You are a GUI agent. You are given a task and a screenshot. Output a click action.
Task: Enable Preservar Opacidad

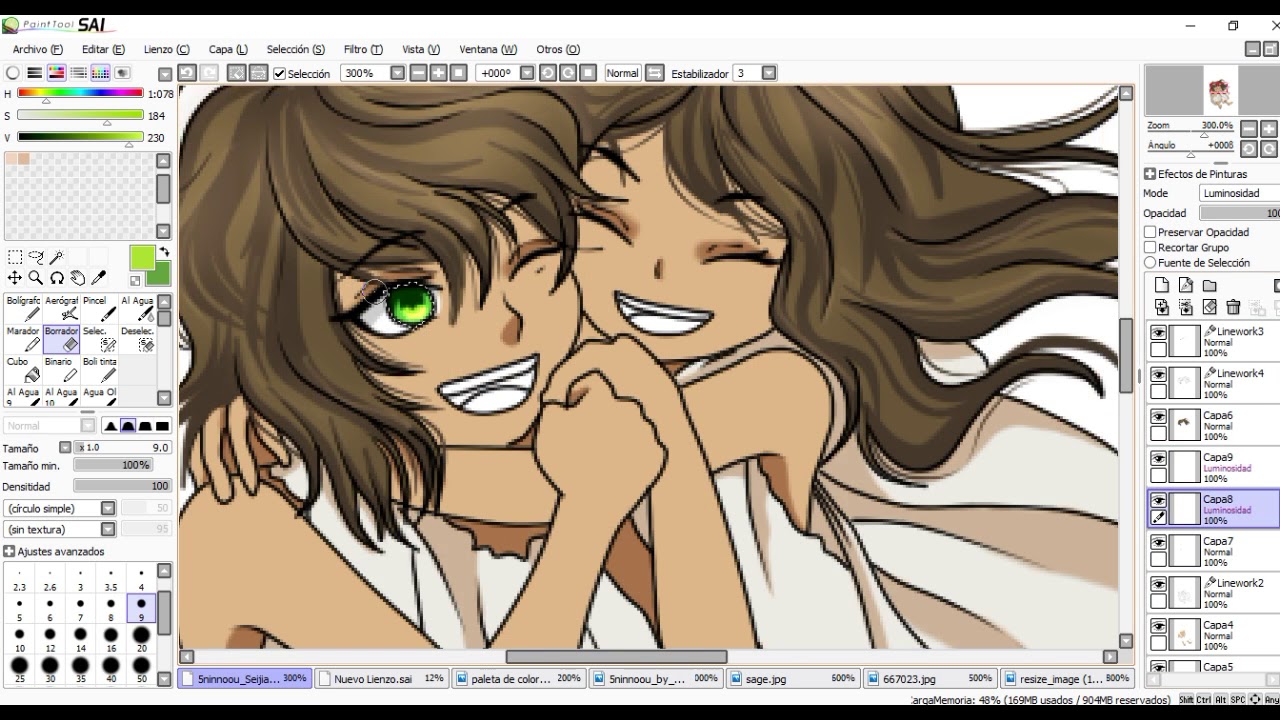1150,232
